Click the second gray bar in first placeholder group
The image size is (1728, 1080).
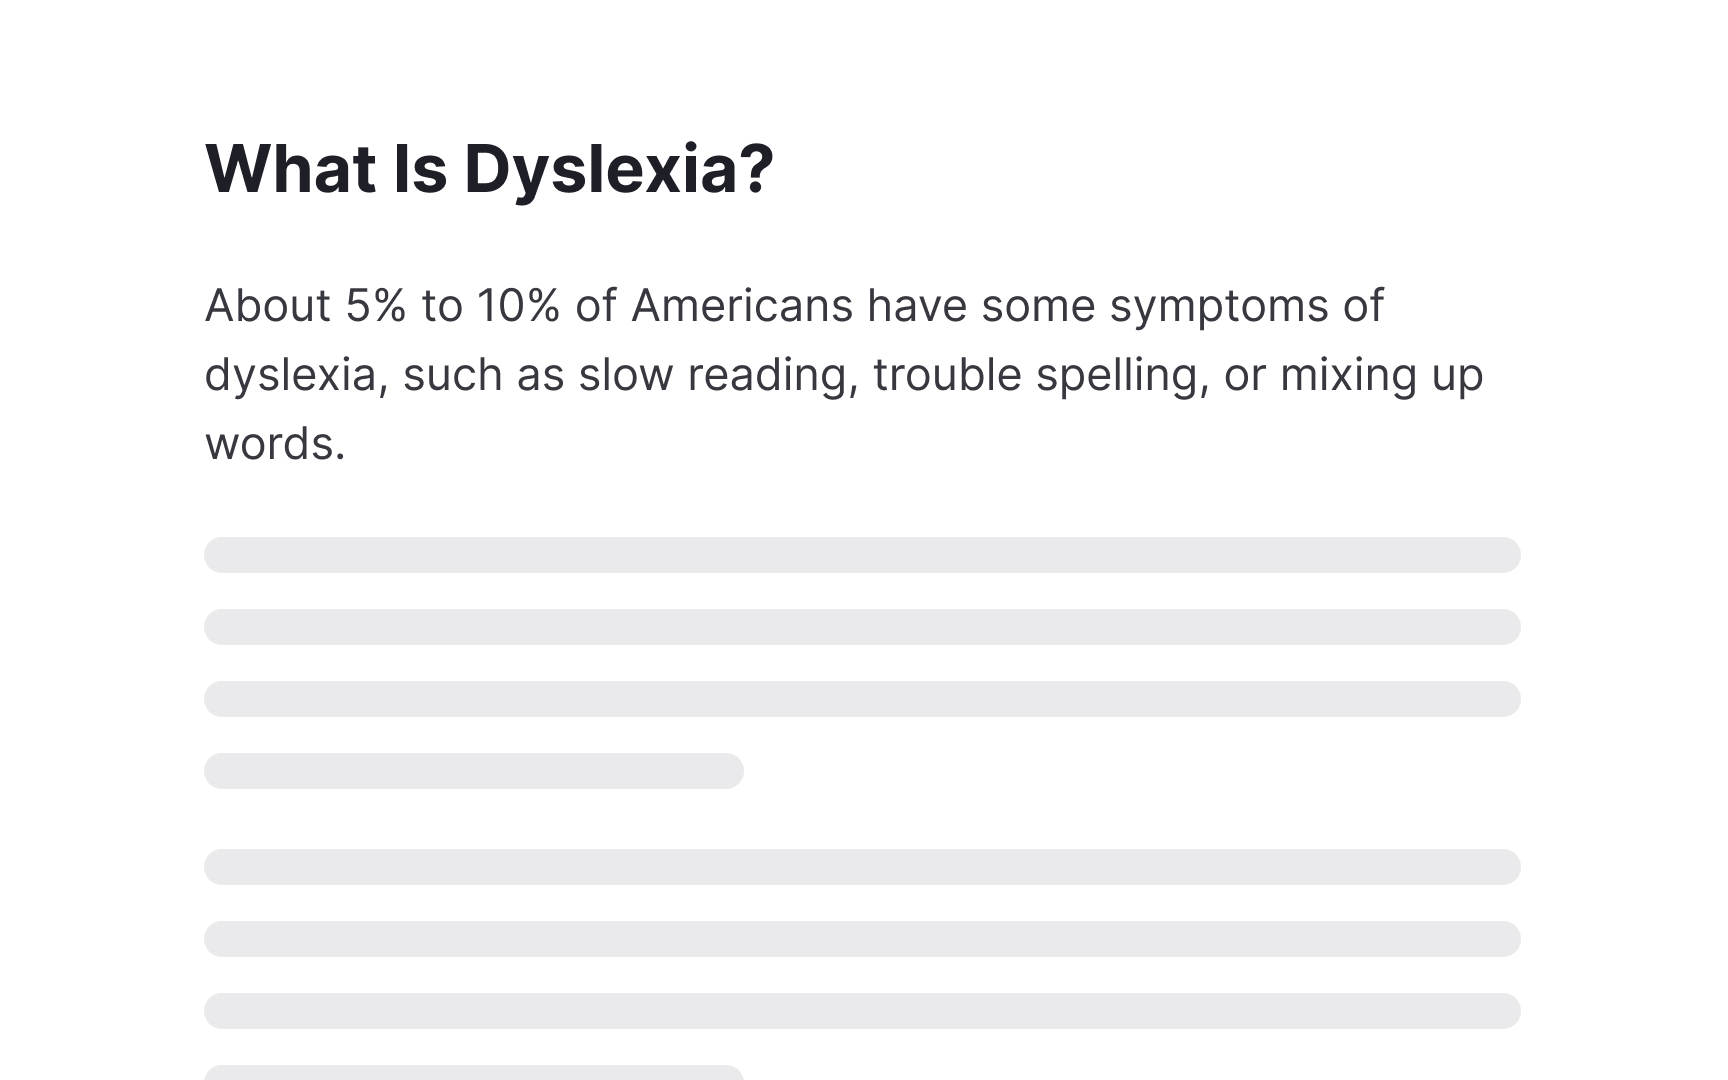pyautogui.click(x=862, y=627)
